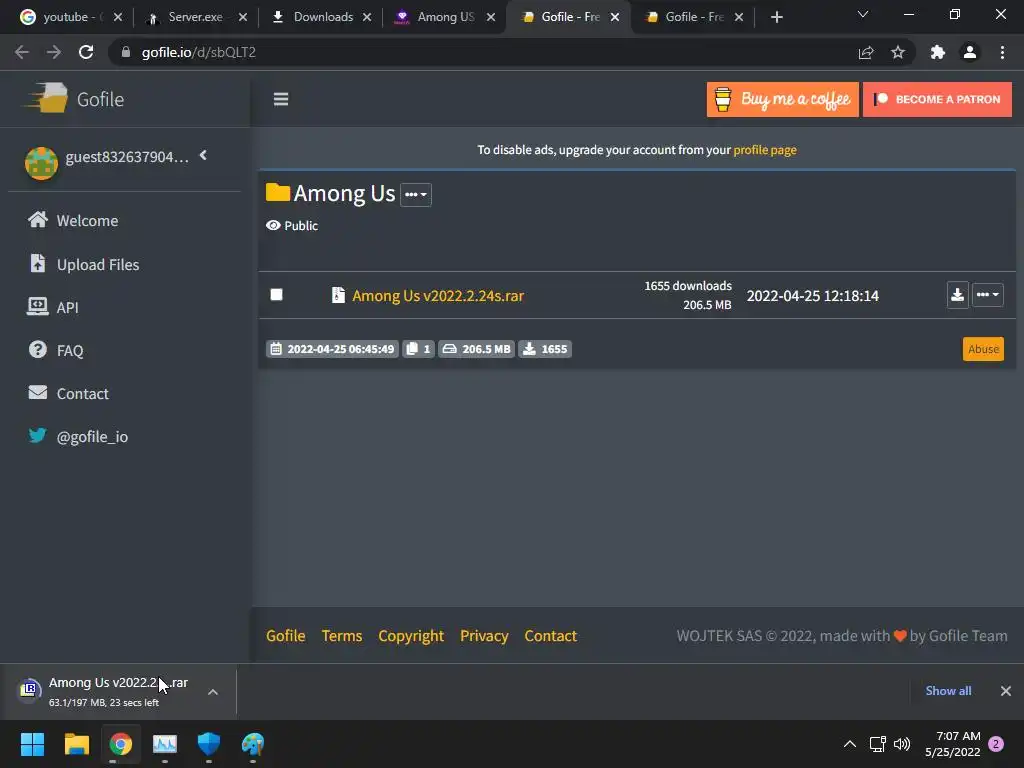Click the 206.5 MB size badge
The image size is (1024, 768).
tap(476, 349)
